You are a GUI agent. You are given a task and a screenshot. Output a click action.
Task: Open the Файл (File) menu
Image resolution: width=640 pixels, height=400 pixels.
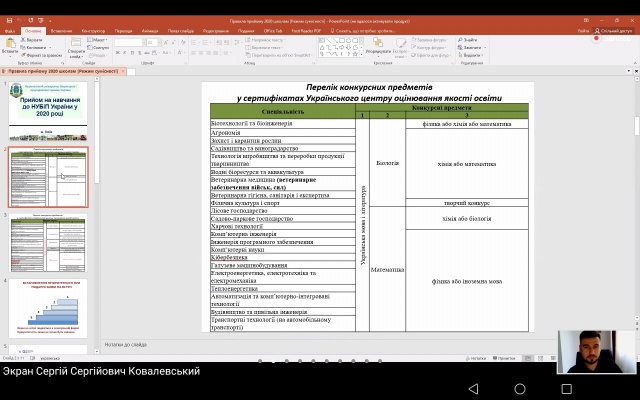pyautogui.click(x=9, y=31)
